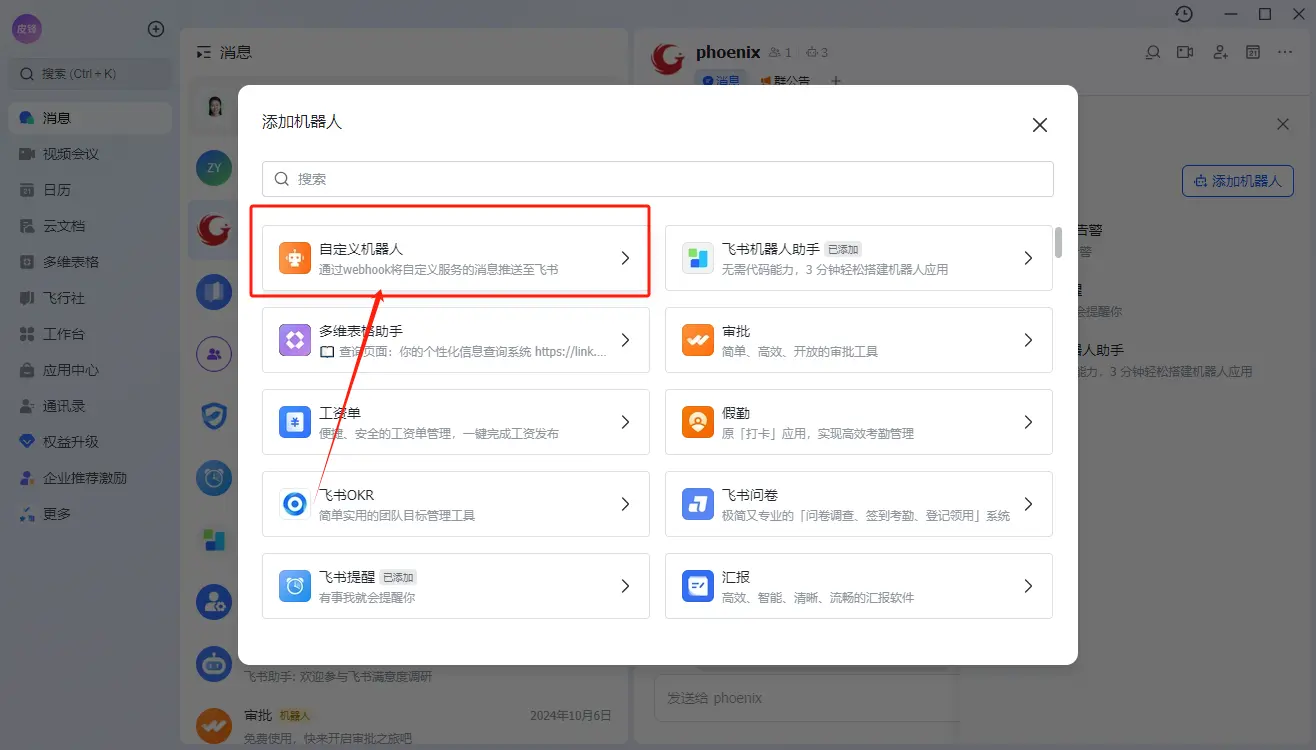Open 云文档 in left sidebar
This screenshot has width=1316, height=750.
[90, 226]
